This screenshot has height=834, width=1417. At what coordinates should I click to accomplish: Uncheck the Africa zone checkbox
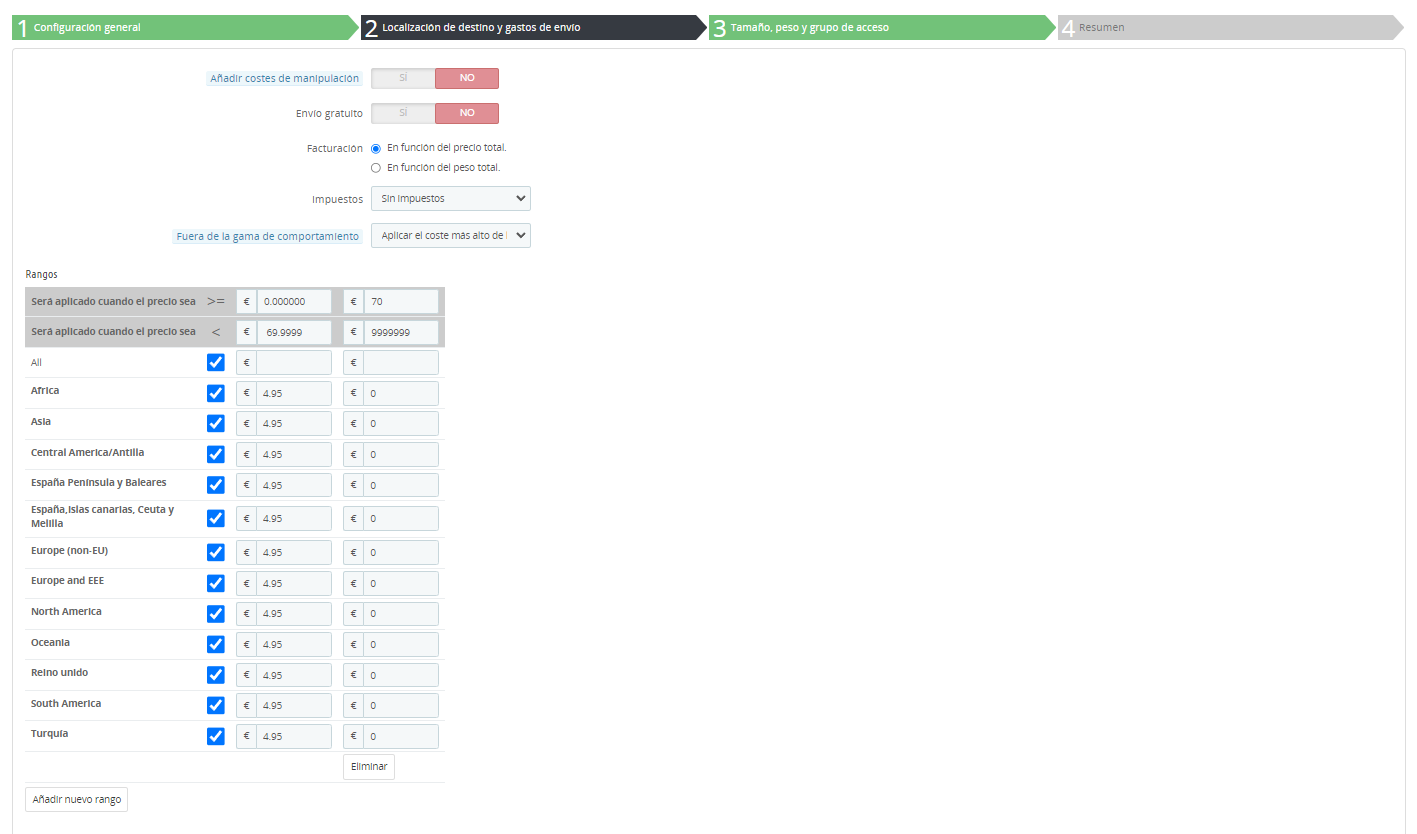tap(215, 393)
